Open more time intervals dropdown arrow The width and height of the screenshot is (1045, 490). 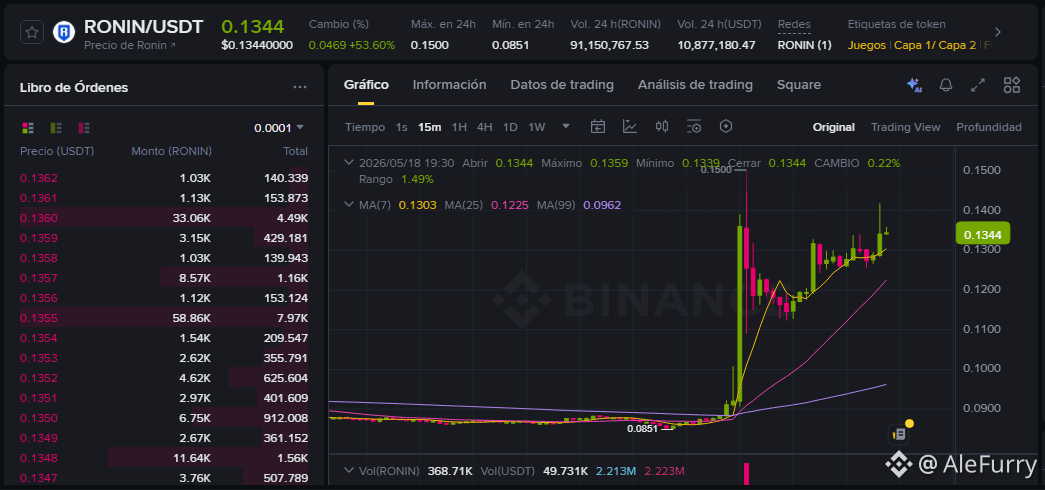click(566, 126)
